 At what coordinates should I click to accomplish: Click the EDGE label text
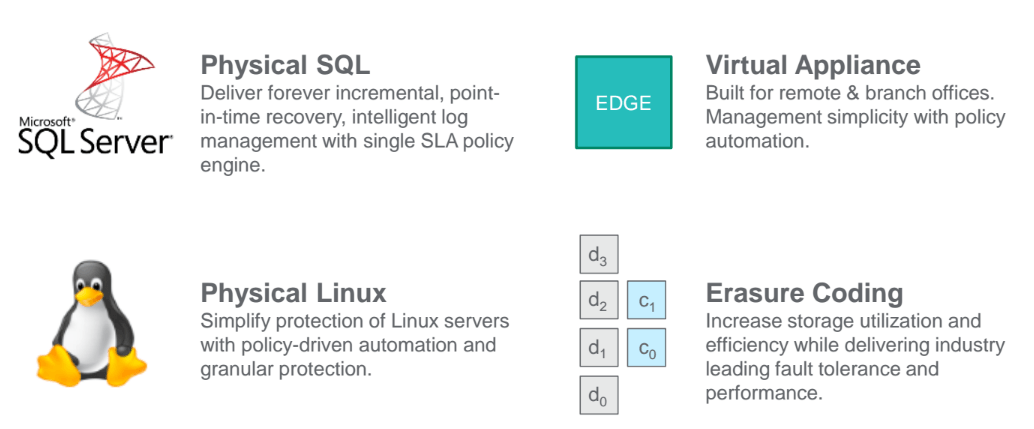click(x=623, y=103)
